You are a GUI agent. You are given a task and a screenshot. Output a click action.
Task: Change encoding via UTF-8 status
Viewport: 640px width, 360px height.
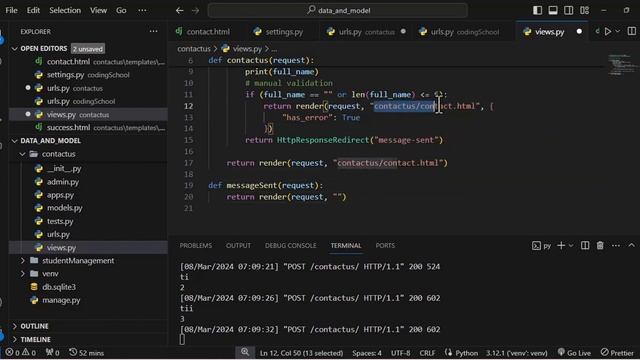pos(400,353)
